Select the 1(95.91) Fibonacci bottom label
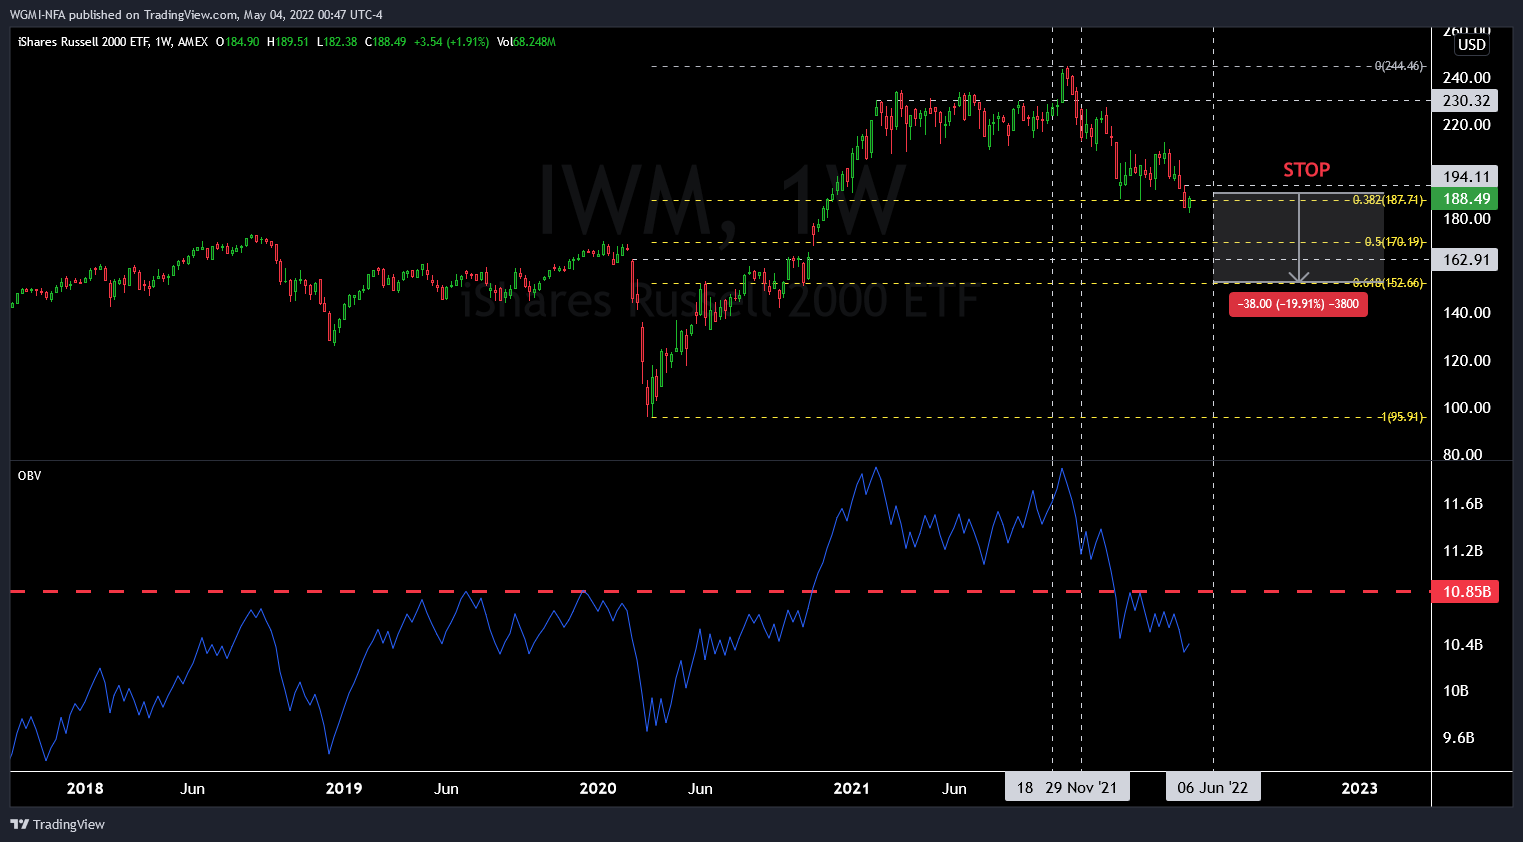 pos(1401,417)
